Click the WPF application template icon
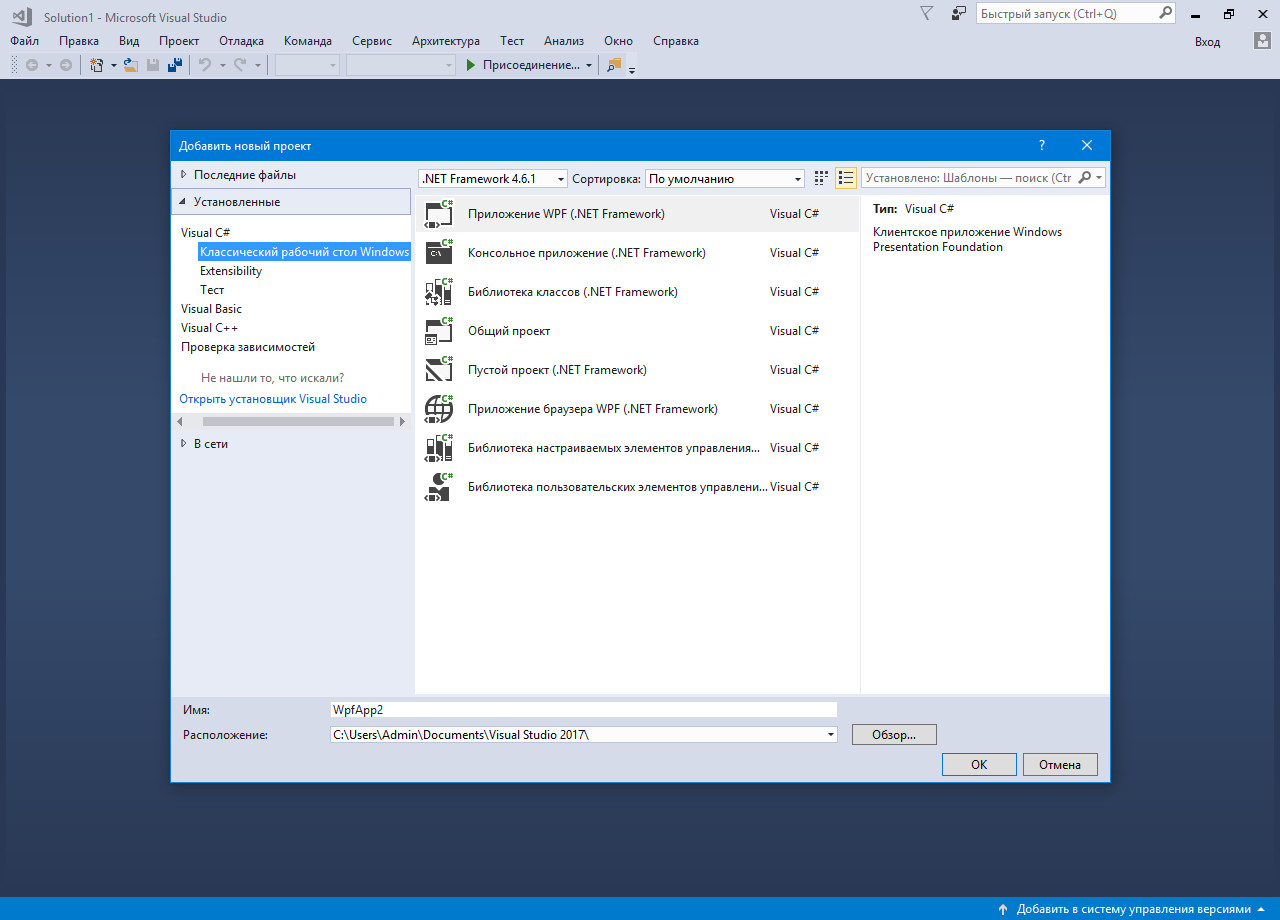Screen dimensions: 1280x920 click(x=439, y=213)
